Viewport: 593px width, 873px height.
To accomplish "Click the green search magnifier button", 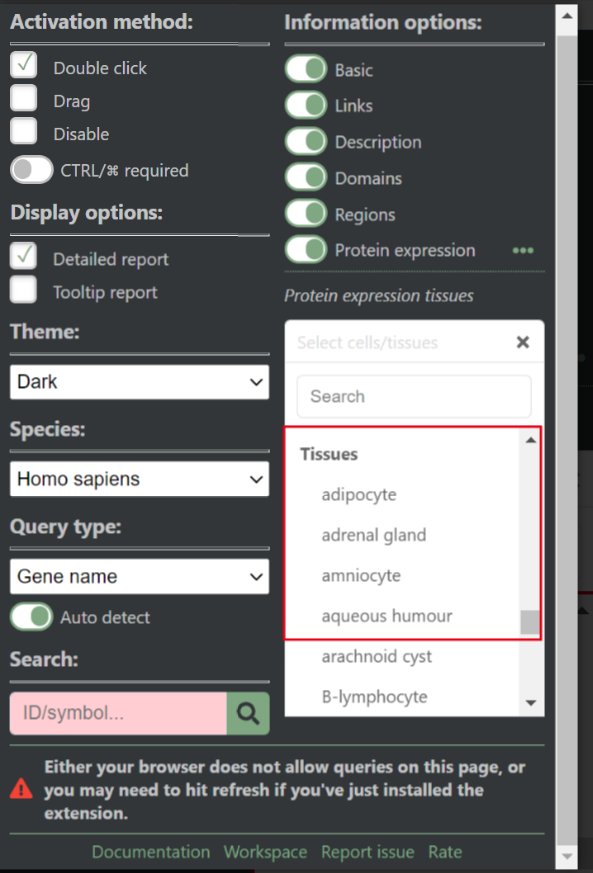I will (248, 713).
